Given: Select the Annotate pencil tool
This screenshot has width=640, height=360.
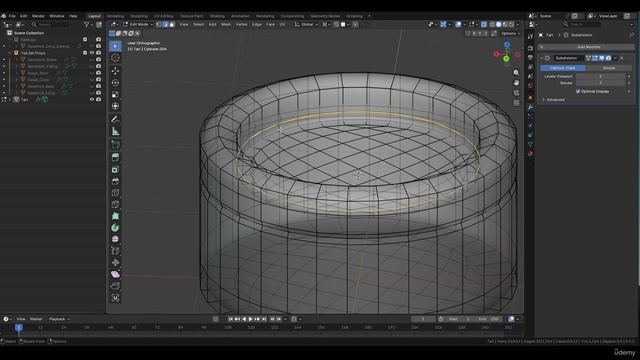Looking at the screenshot, I should pyautogui.click(x=116, y=119).
